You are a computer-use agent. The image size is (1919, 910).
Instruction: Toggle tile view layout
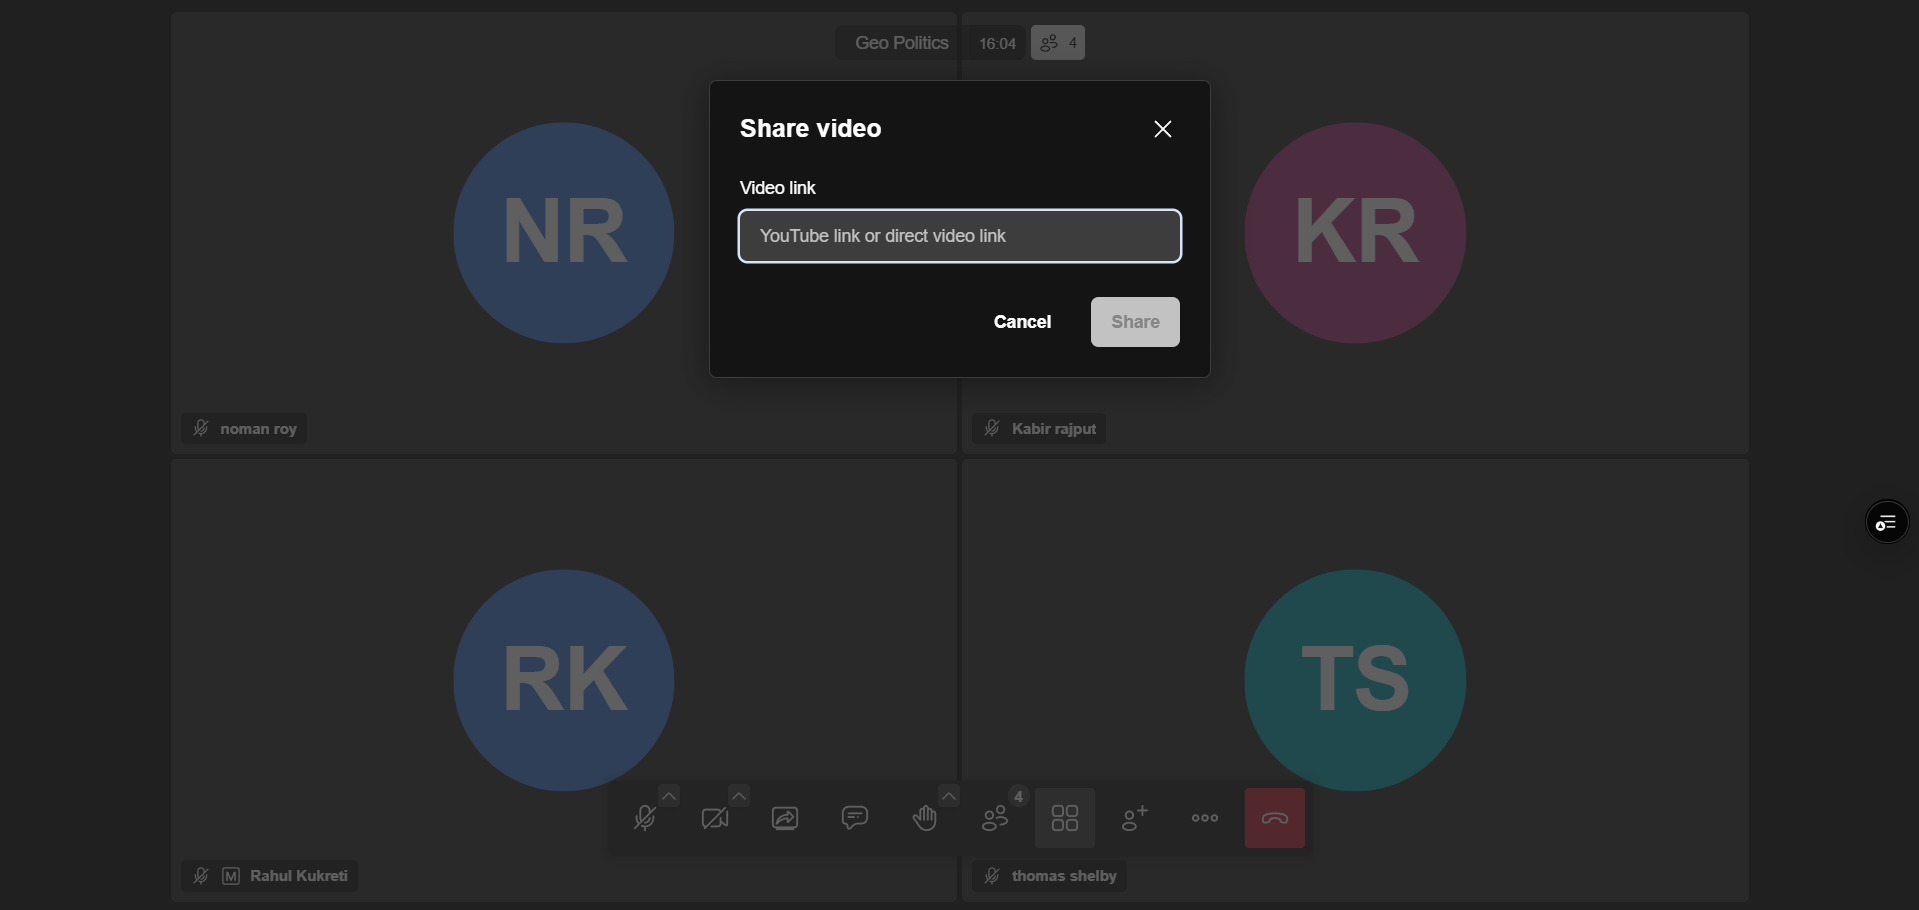[x=1064, y=819]
